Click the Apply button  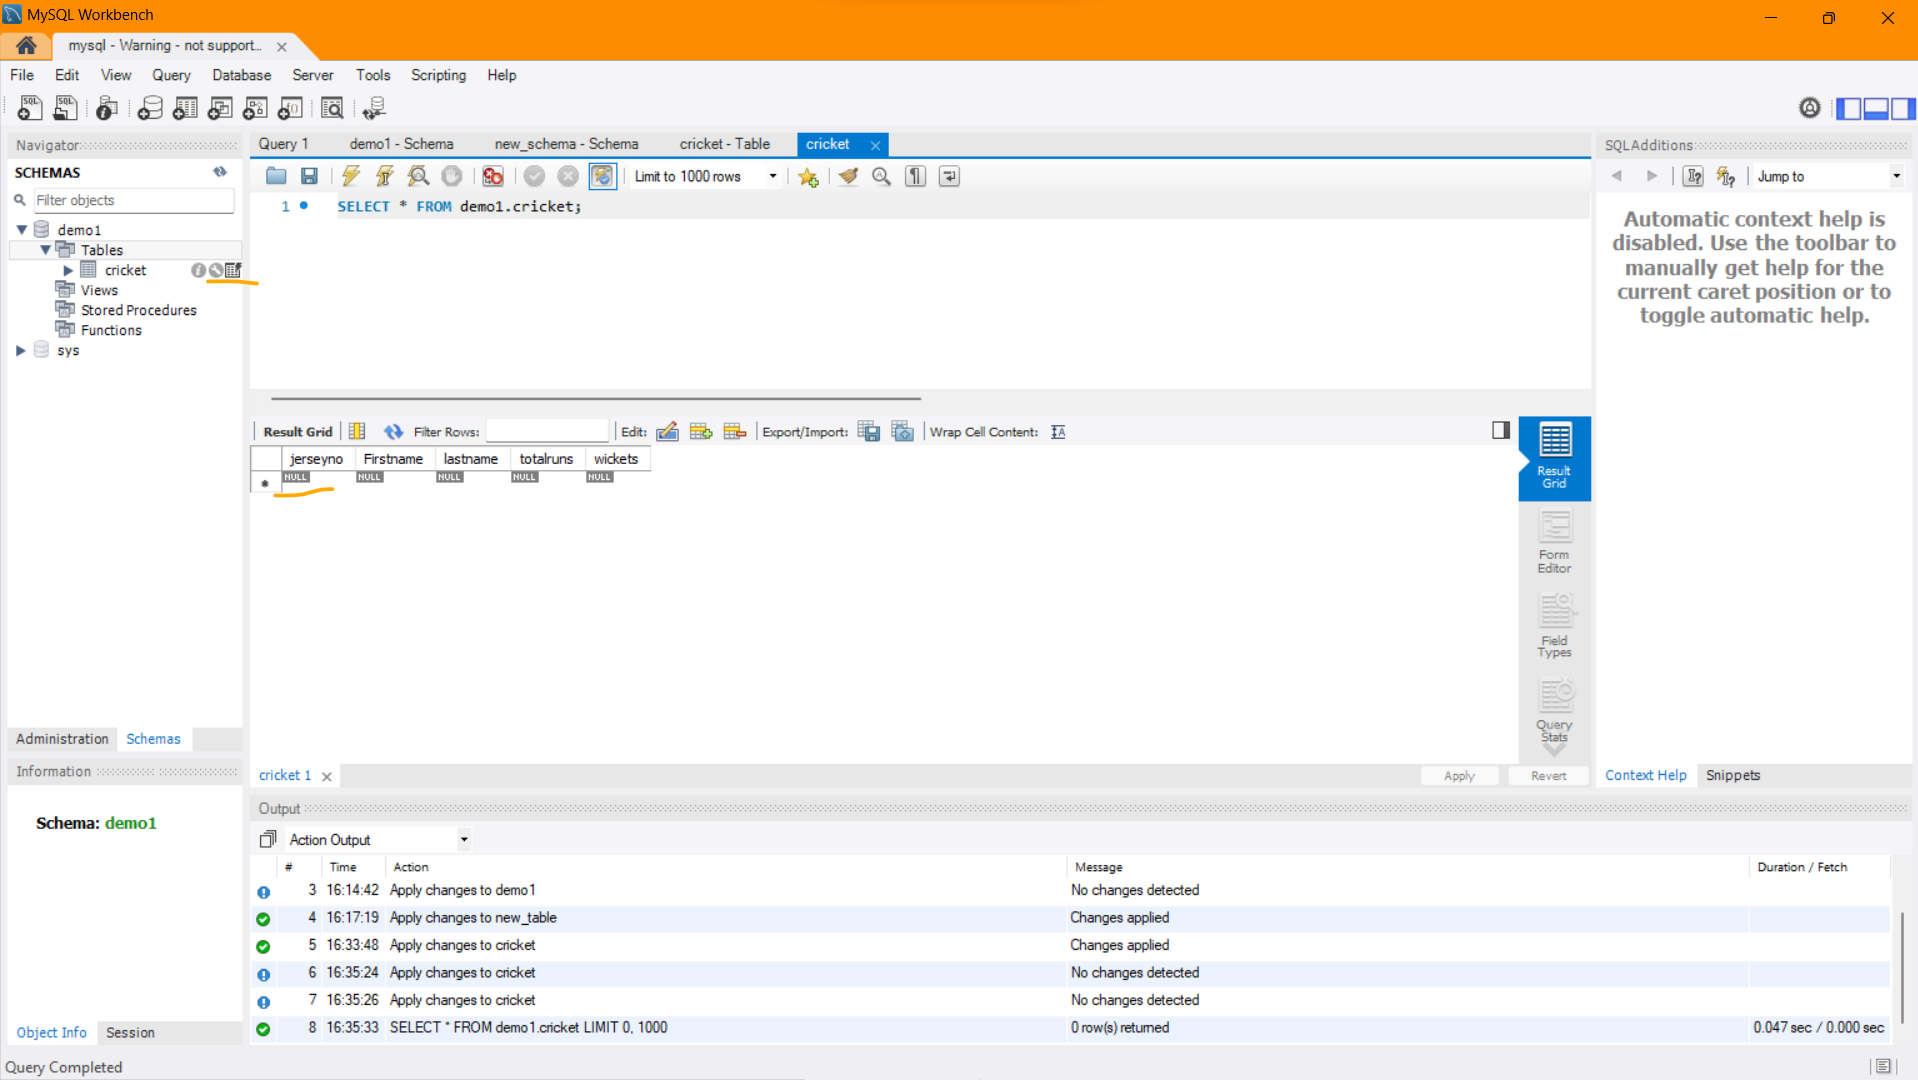point(1459,776)
